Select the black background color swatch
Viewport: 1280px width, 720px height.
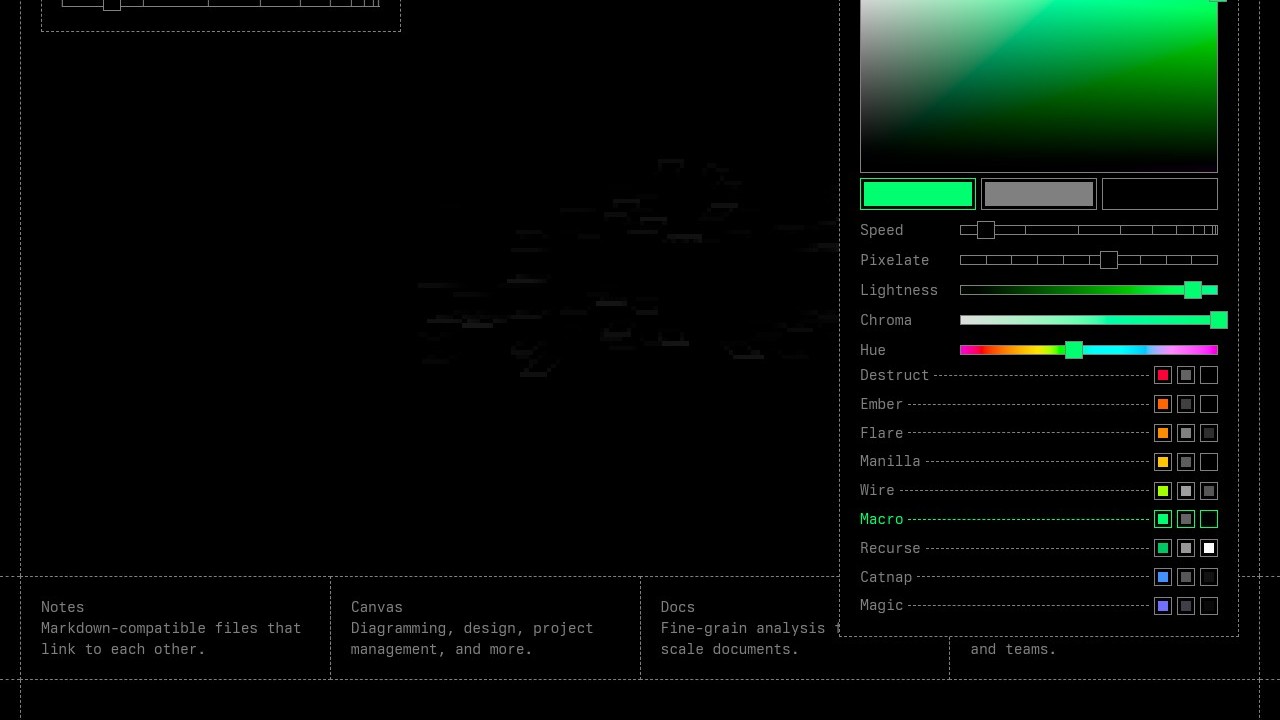coord(1159,194)
